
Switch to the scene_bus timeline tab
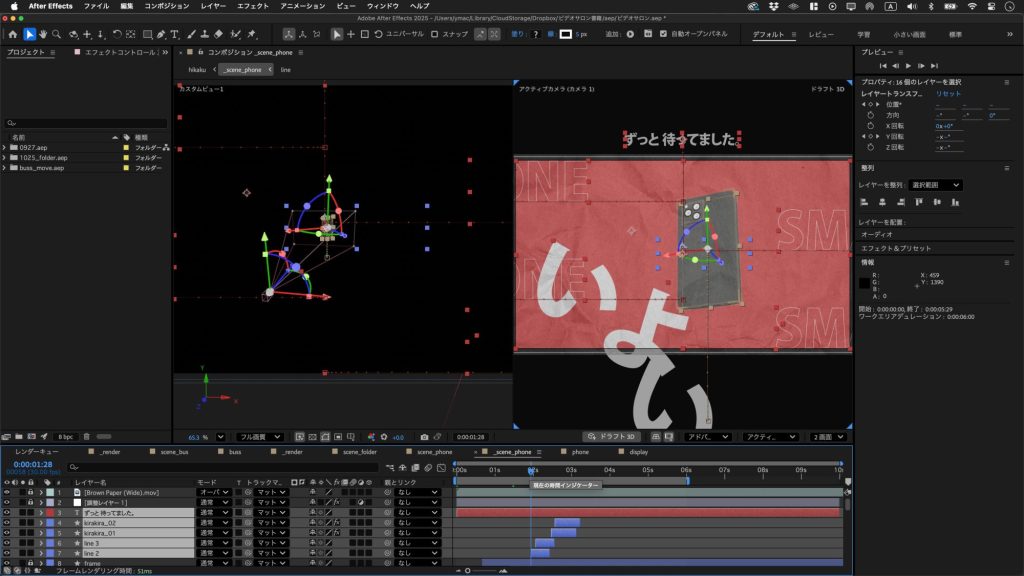(x=176, y=452)
